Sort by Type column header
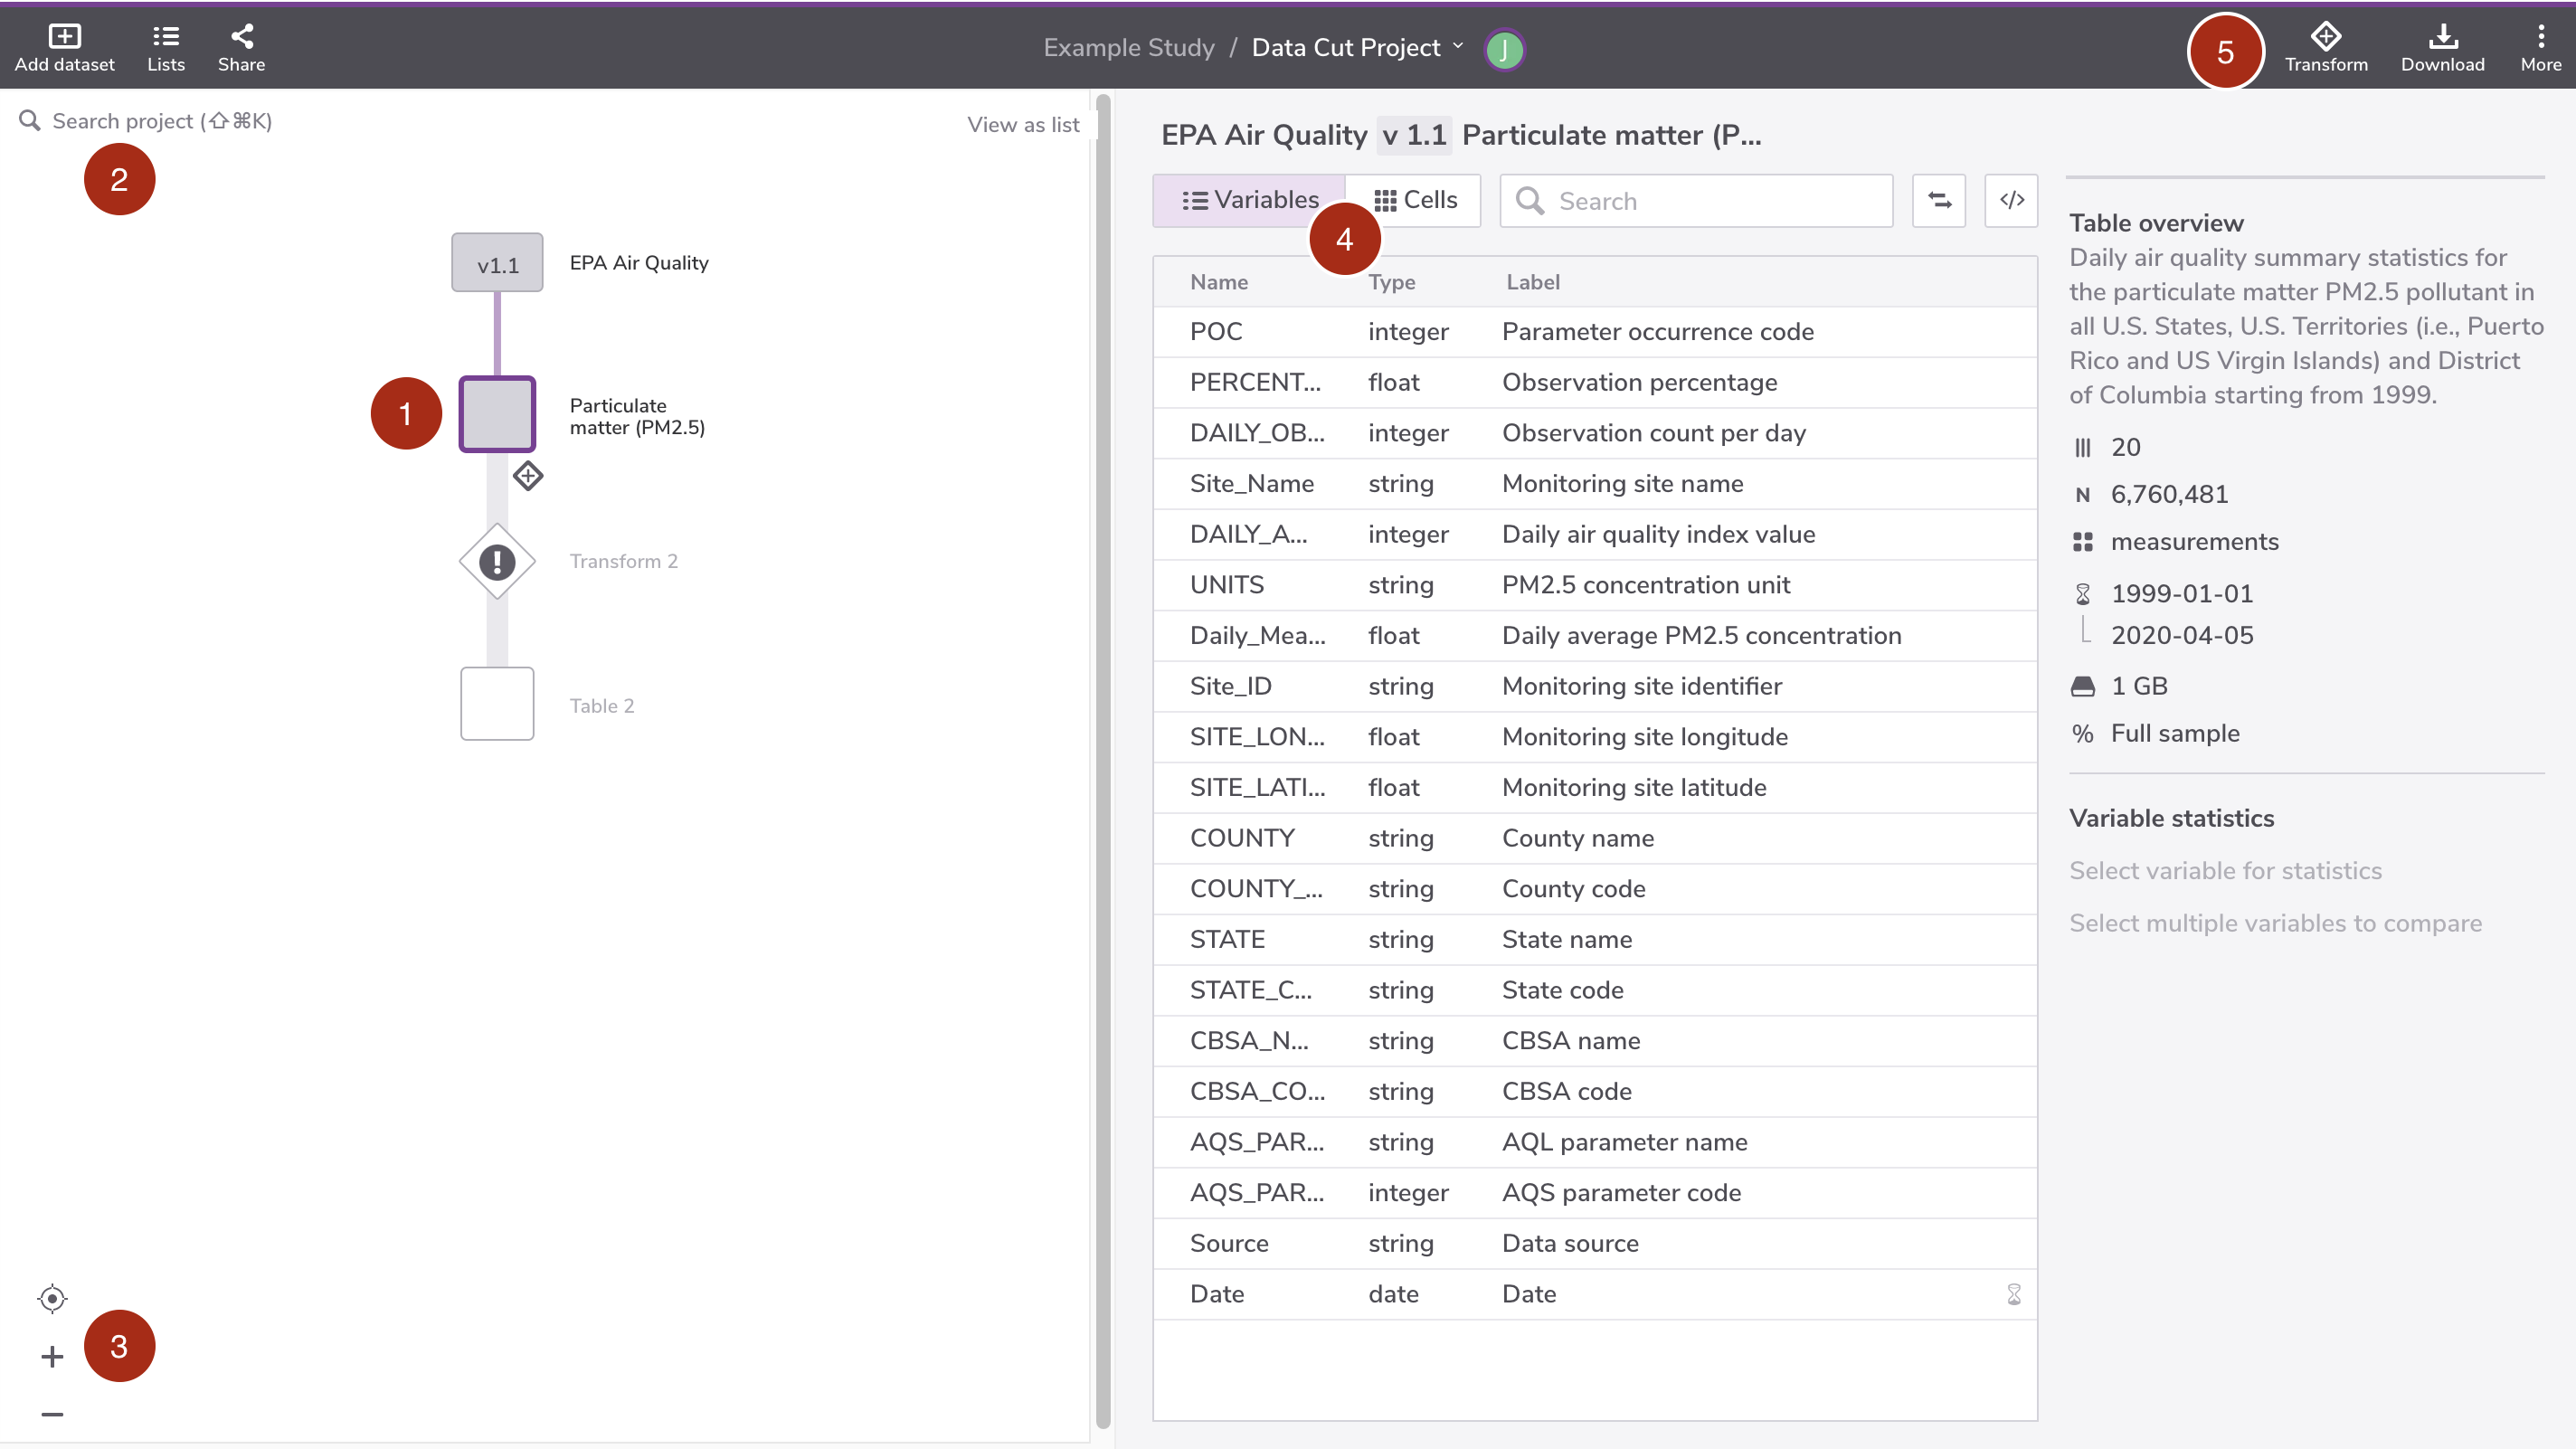 1391,282
